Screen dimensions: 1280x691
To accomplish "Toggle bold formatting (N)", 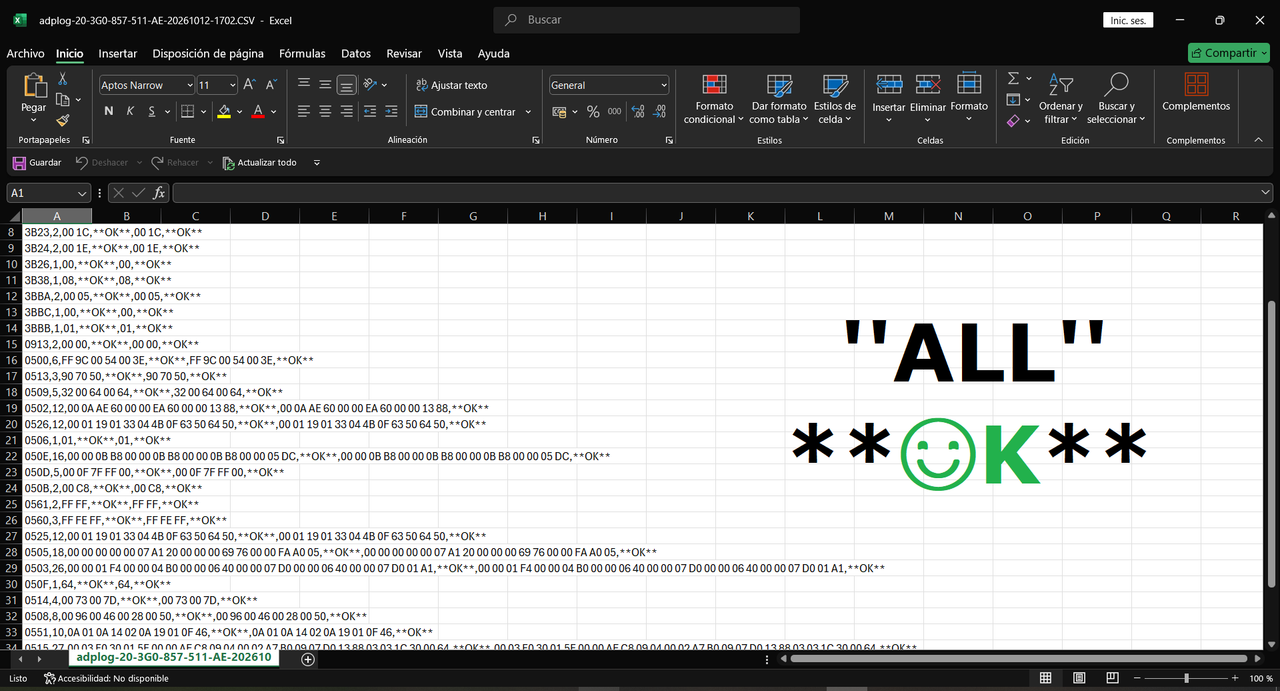I will pos(109,112).
